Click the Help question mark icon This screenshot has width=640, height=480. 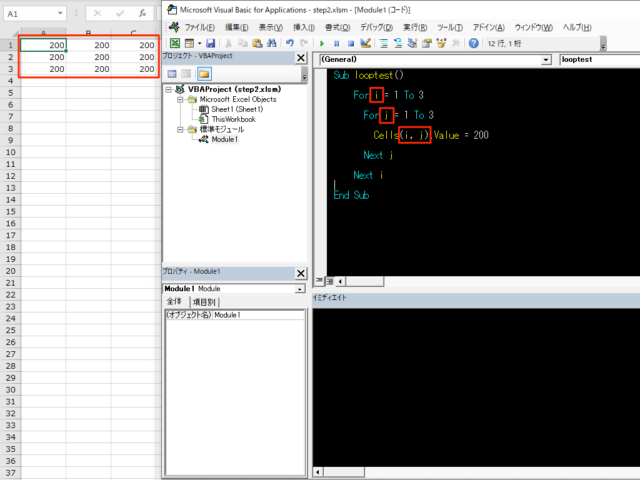(x=474, y=44)
